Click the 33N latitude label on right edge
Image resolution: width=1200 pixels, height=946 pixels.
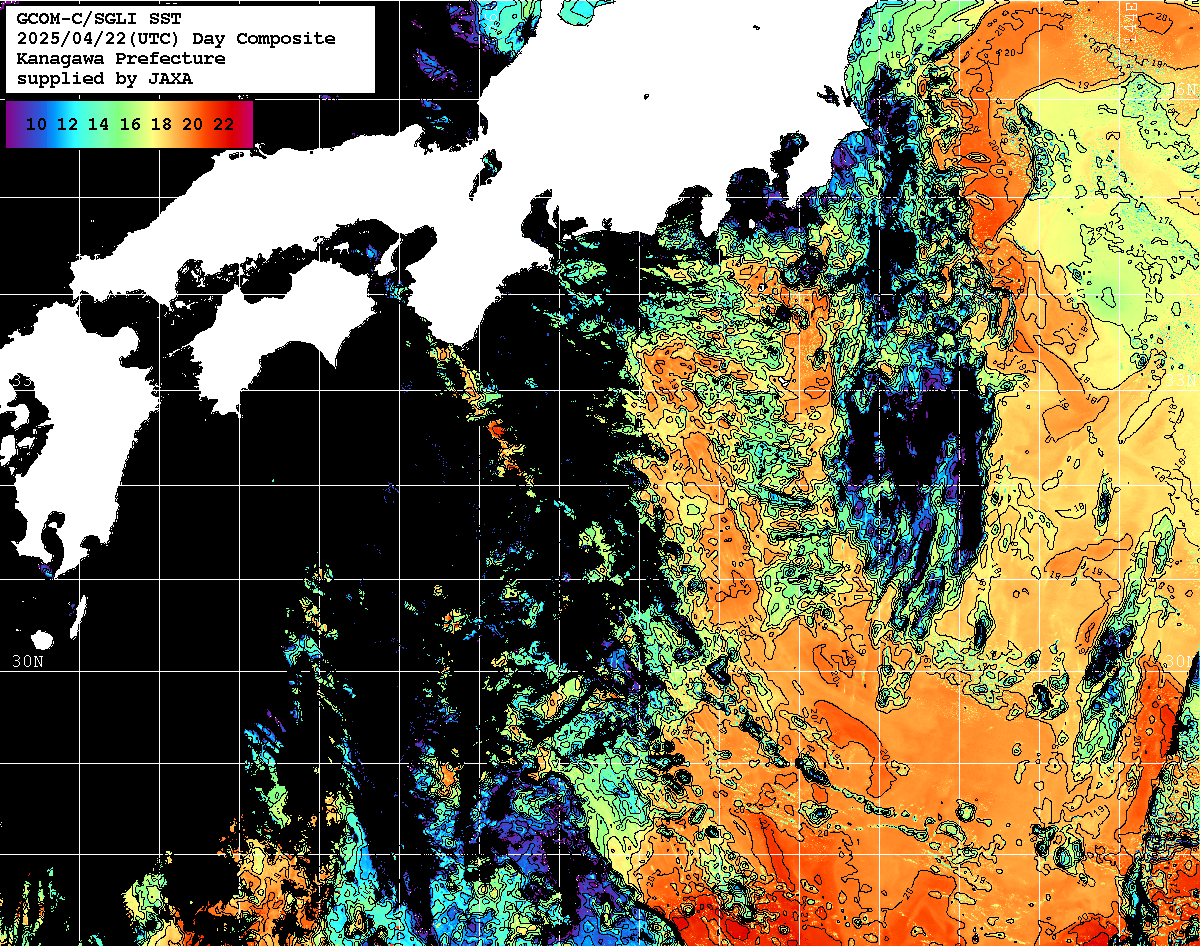click(1180, 381)
